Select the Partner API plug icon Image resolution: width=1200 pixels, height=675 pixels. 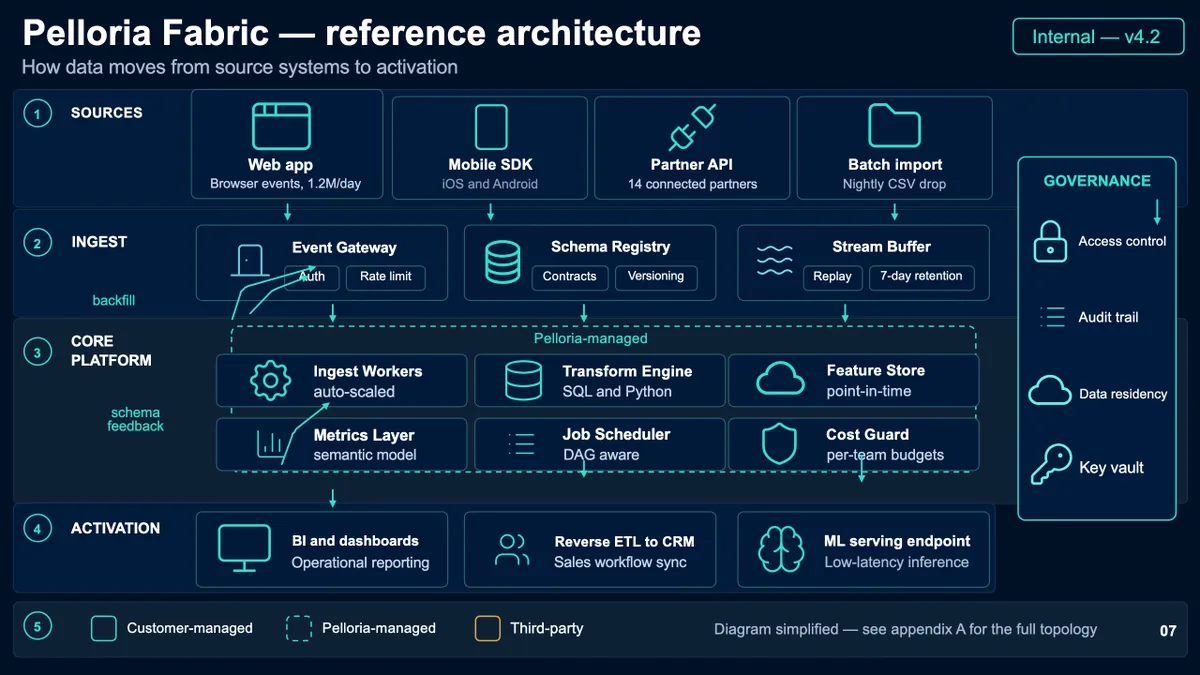point(692,127)
